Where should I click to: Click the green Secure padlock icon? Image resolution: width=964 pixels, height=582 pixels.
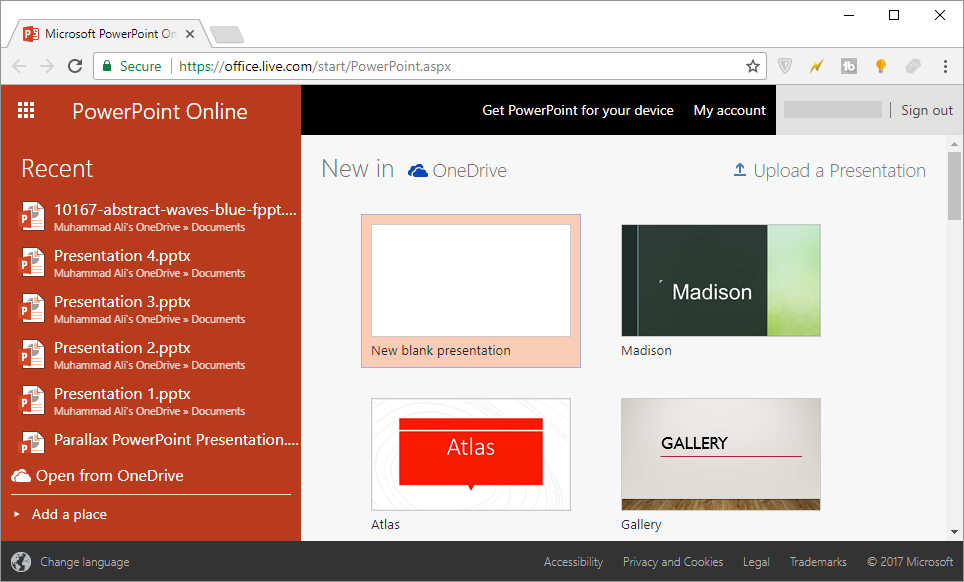tap(107, 66)
